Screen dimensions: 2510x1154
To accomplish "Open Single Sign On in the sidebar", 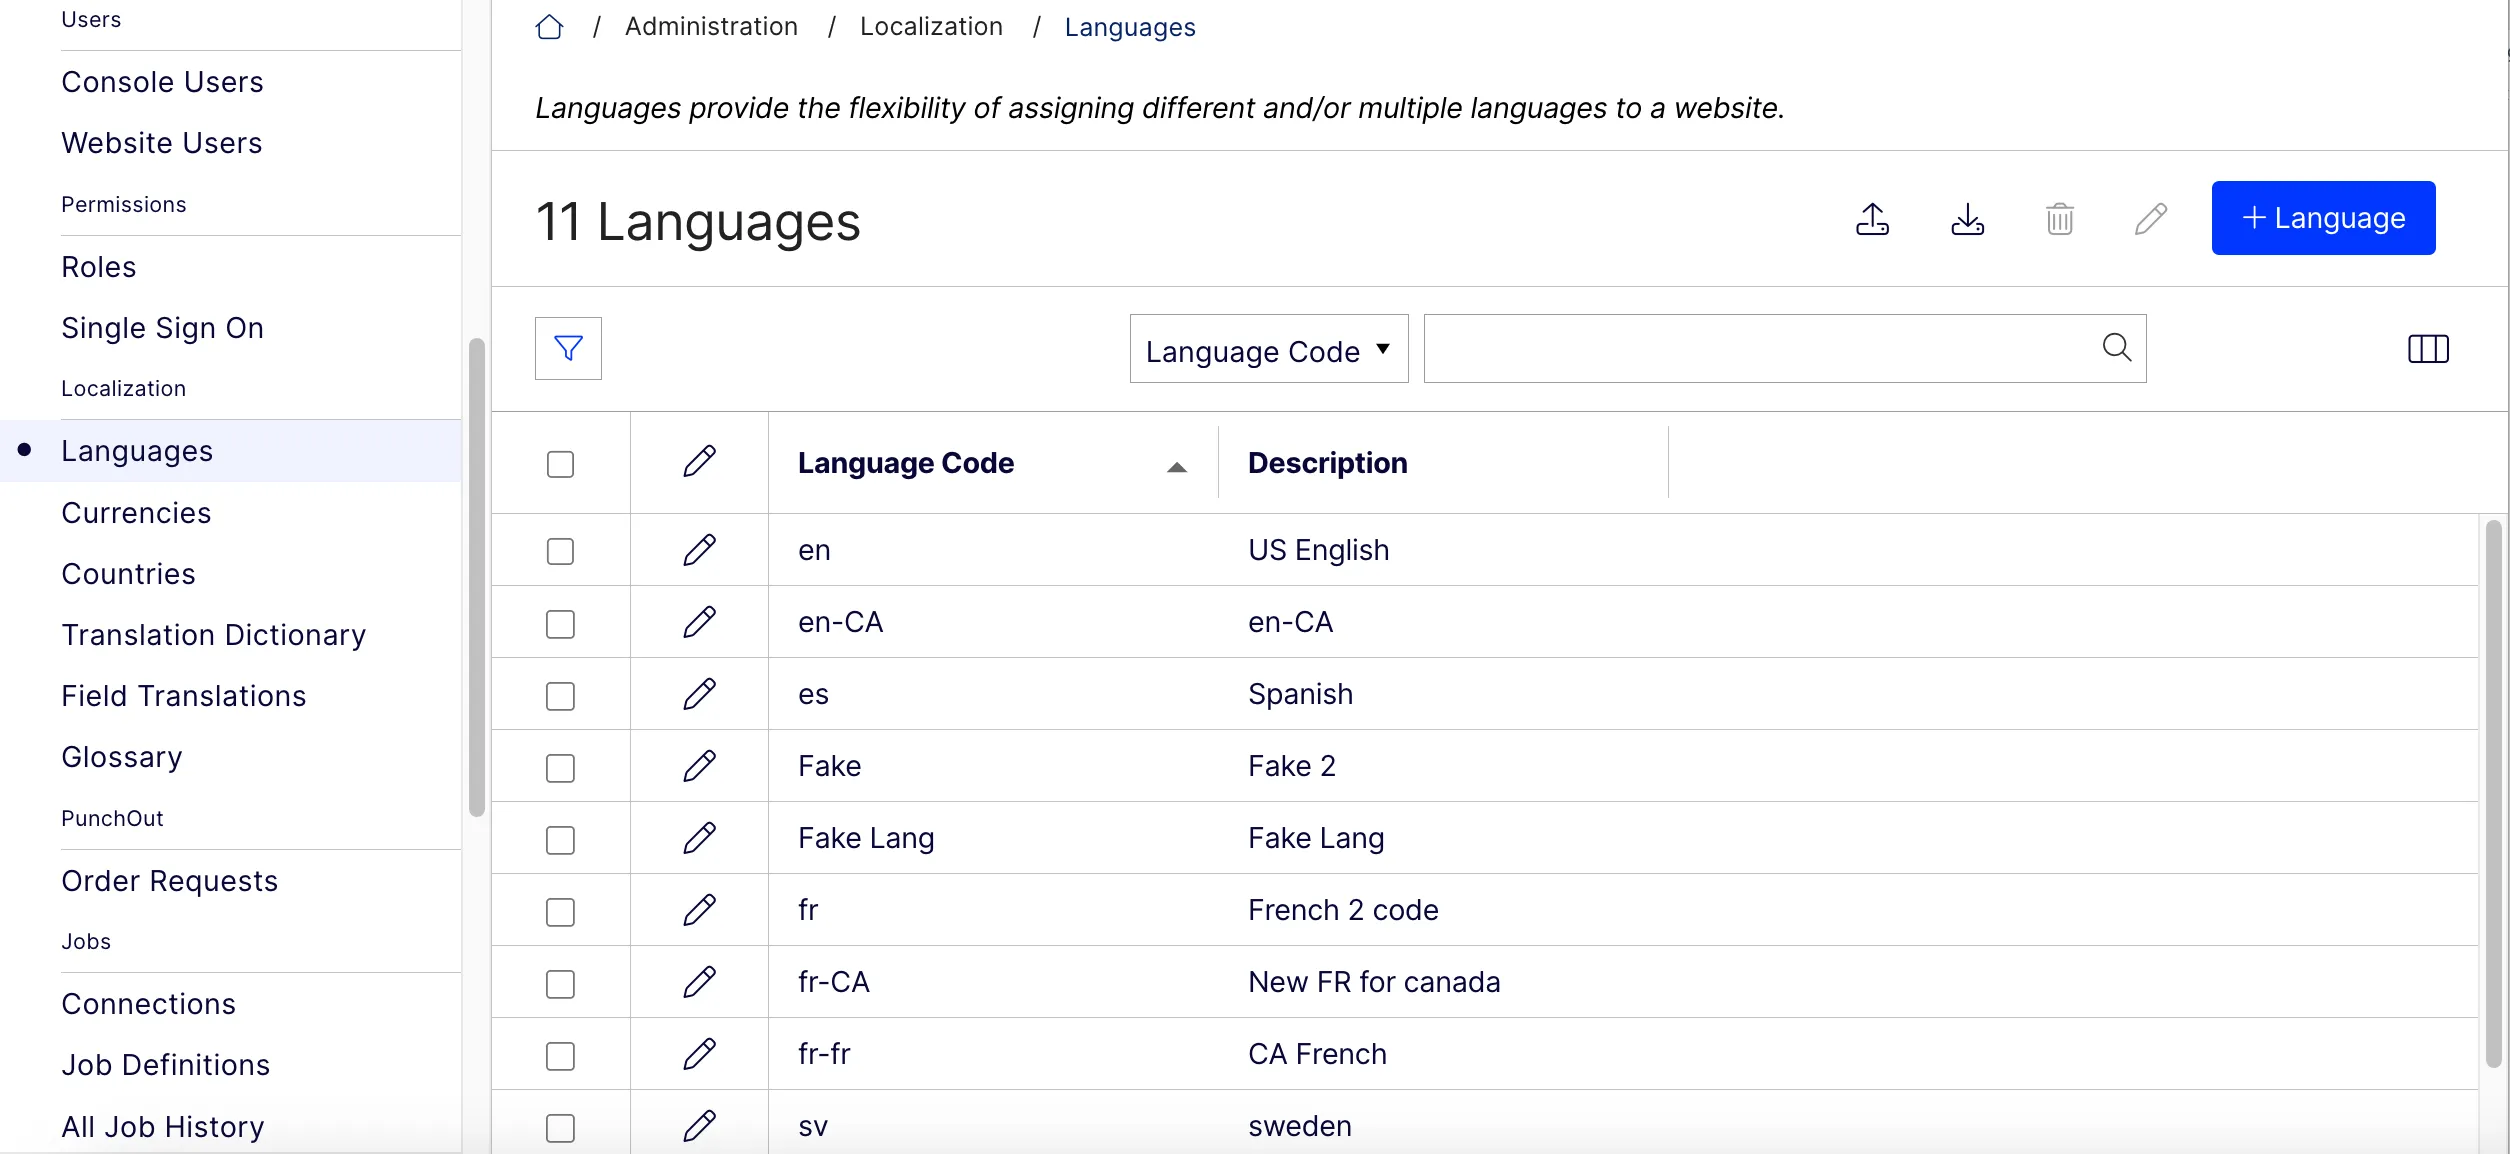I will [162, 328].
